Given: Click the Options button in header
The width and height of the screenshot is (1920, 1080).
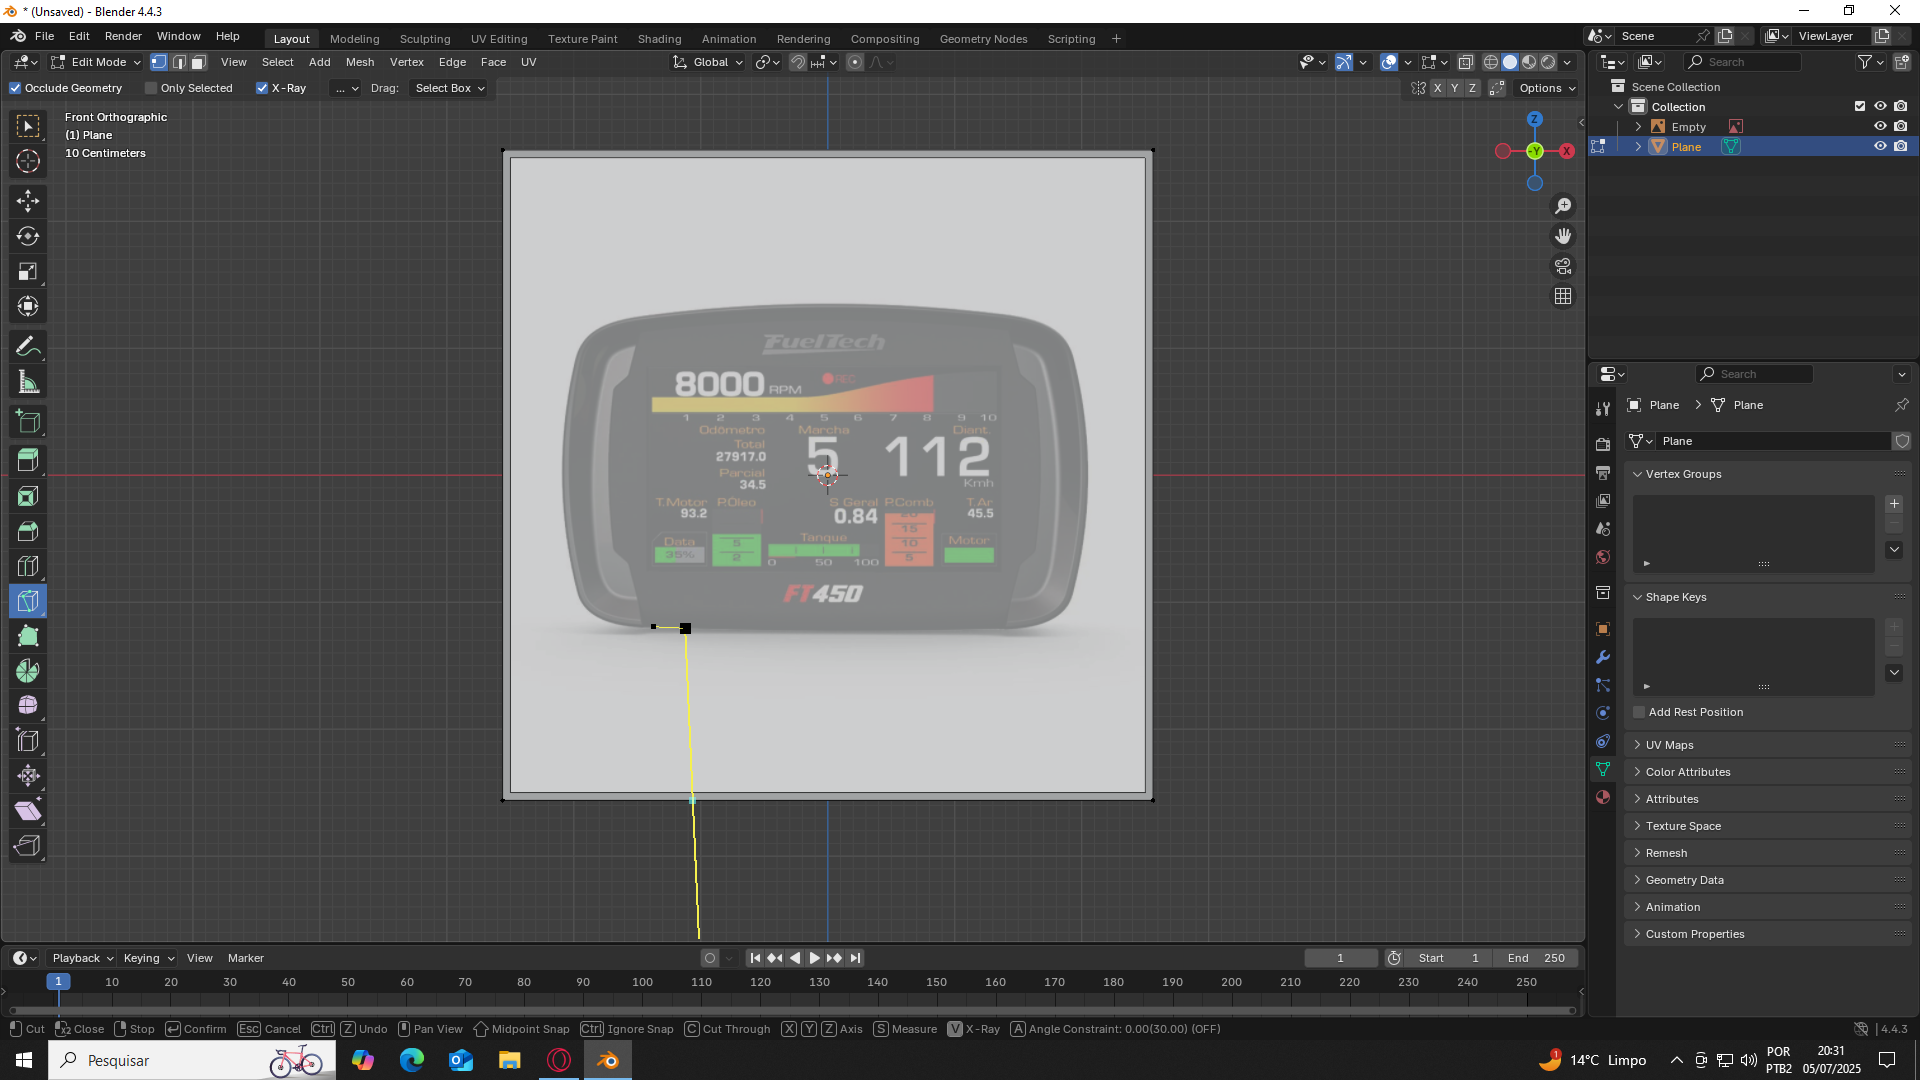Looking at the screenshot, I should point(1546,88).
